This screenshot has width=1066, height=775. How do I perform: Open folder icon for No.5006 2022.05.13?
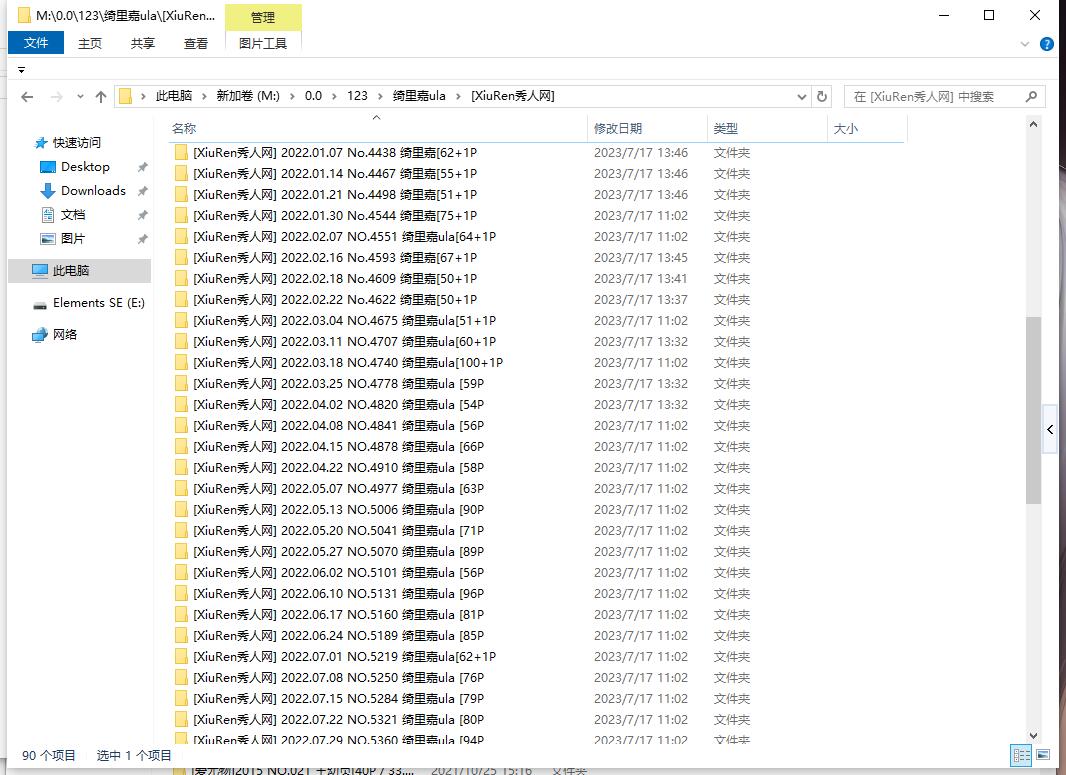click(181, 510)
